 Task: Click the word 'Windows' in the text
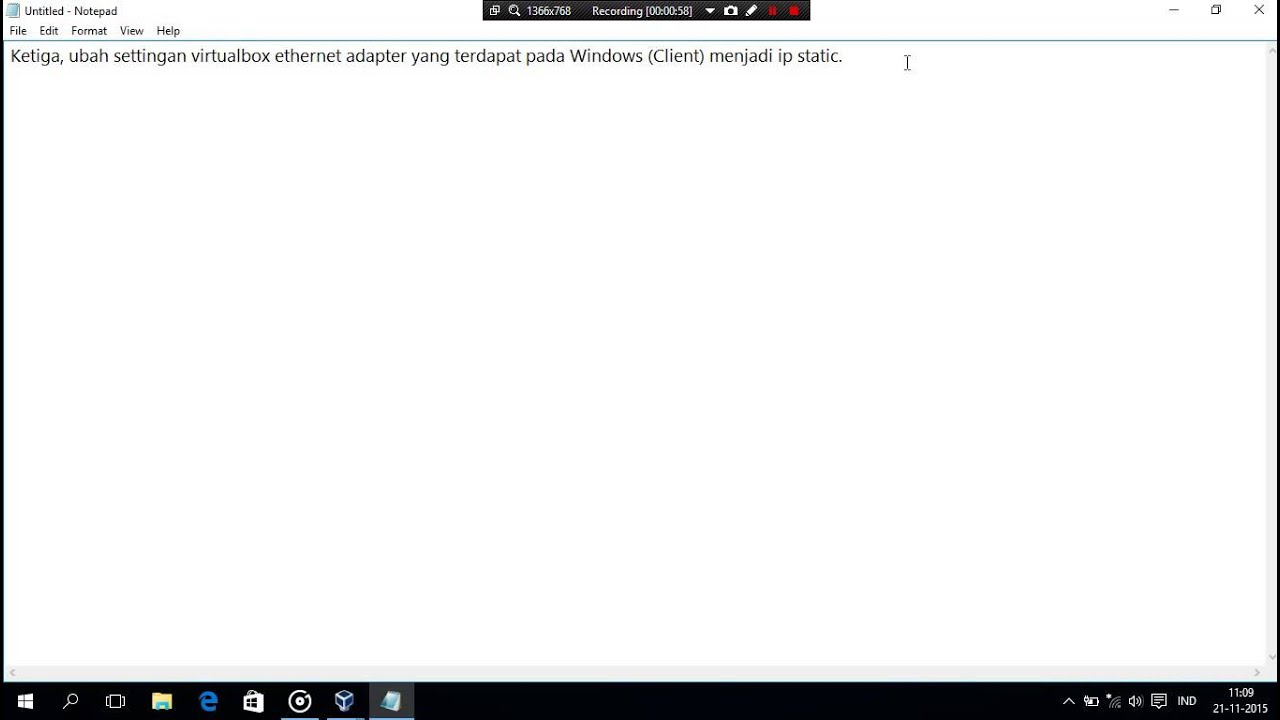[x=606, y=56]
